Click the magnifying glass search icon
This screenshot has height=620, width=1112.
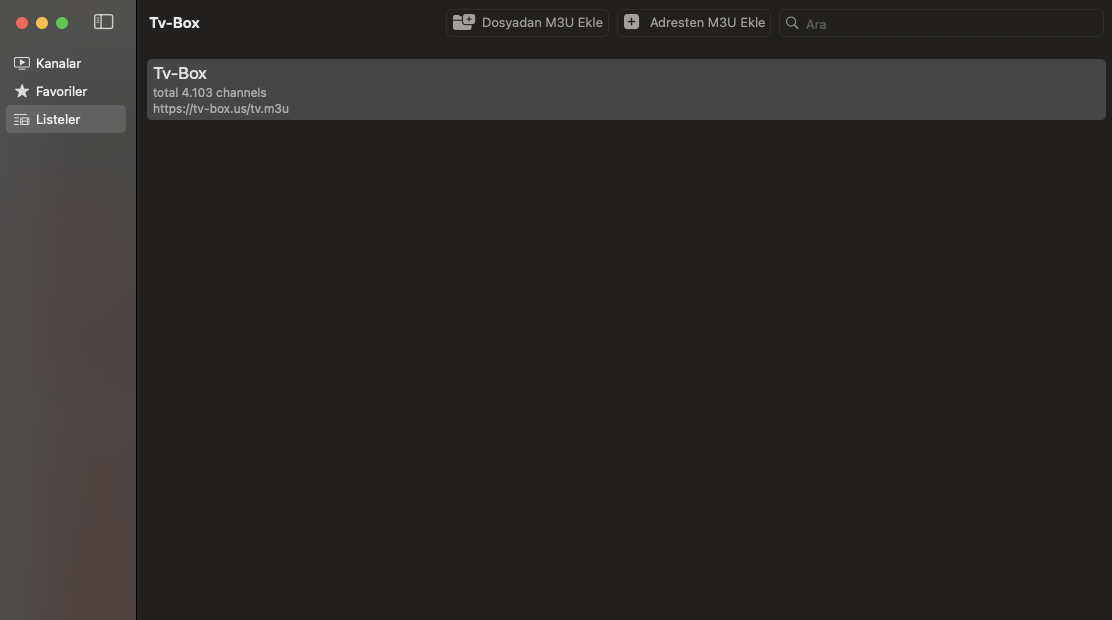pos(792,23)
